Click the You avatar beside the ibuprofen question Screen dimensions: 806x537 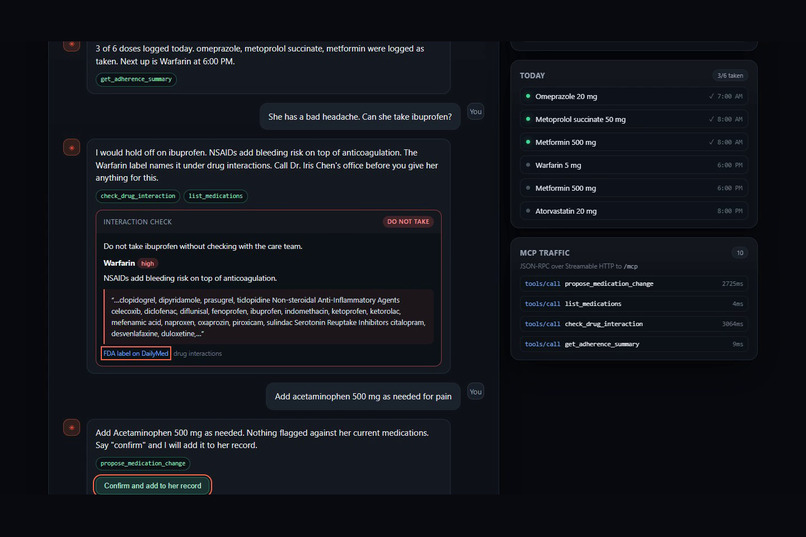475,112
